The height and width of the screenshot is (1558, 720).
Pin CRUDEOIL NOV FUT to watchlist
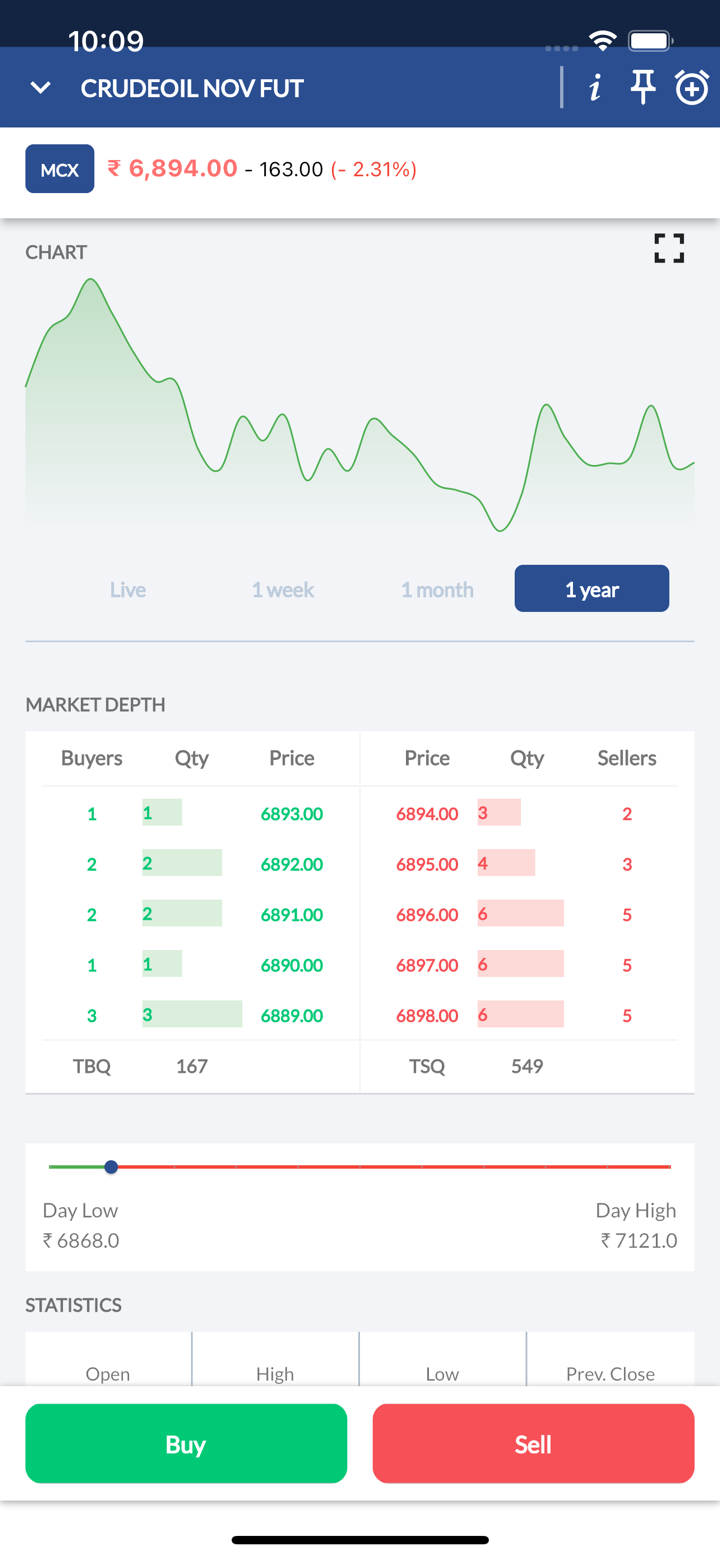coord(643,88)
